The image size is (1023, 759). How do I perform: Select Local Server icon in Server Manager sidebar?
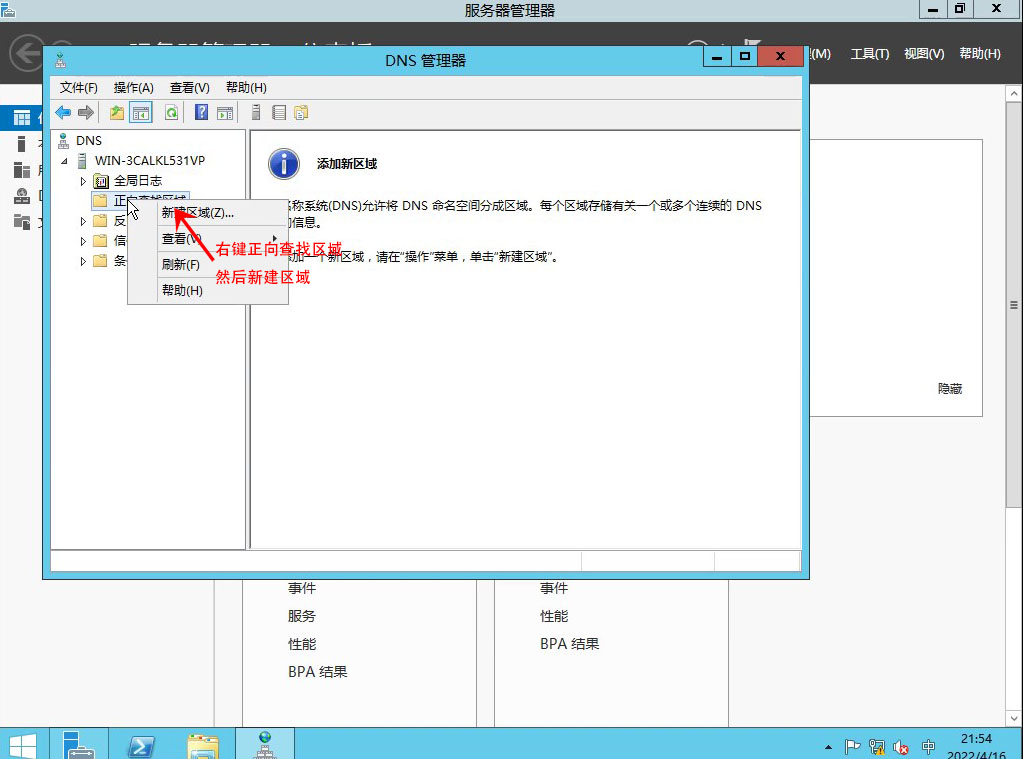tap(22, 144)
